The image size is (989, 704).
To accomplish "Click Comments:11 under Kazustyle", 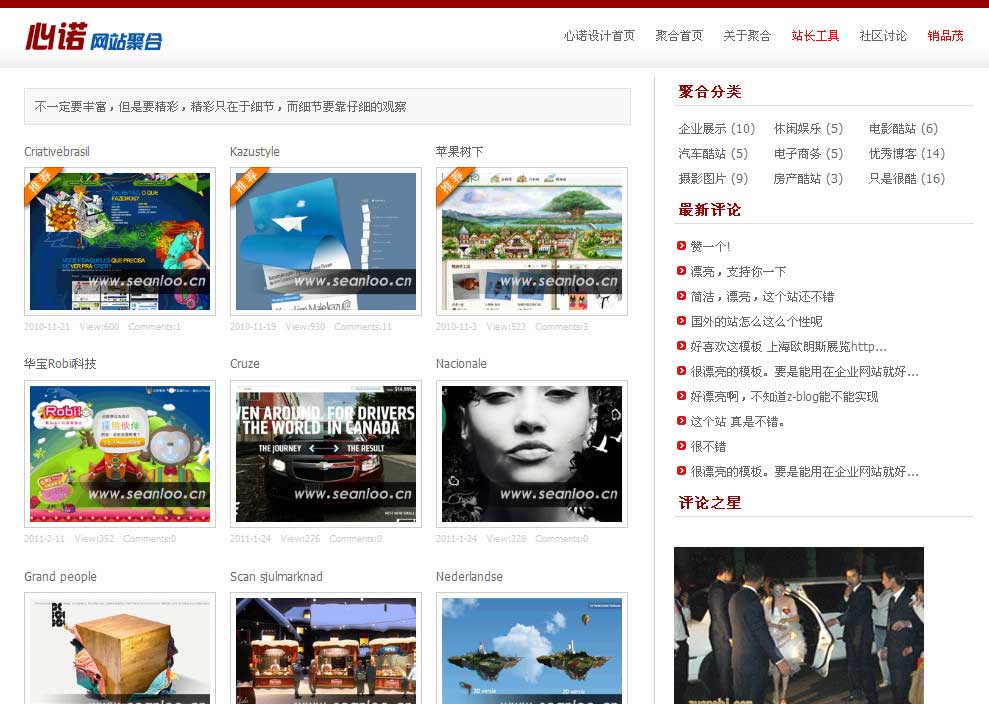I will [363, 327].
